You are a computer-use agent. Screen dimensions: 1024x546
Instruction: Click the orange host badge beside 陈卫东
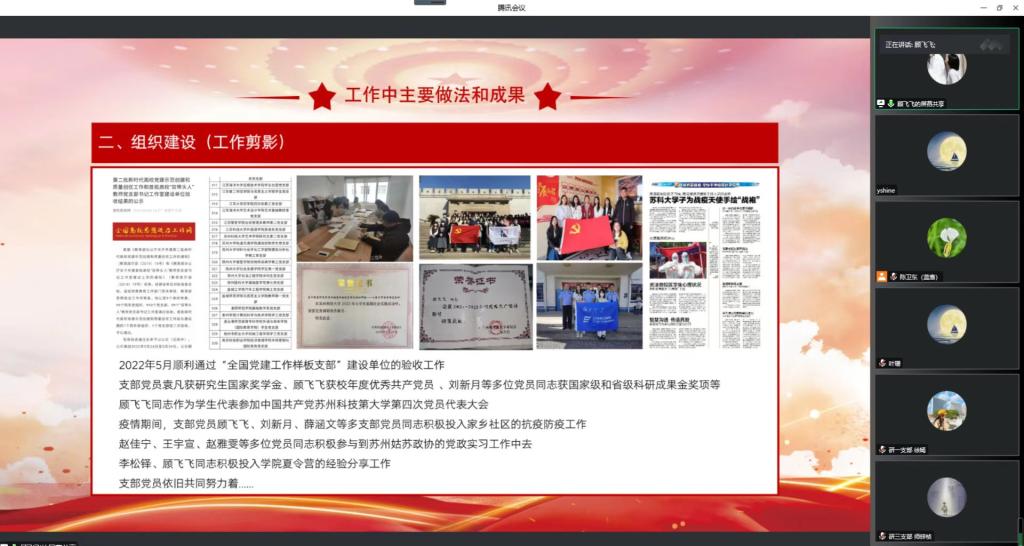click(882, 276)
